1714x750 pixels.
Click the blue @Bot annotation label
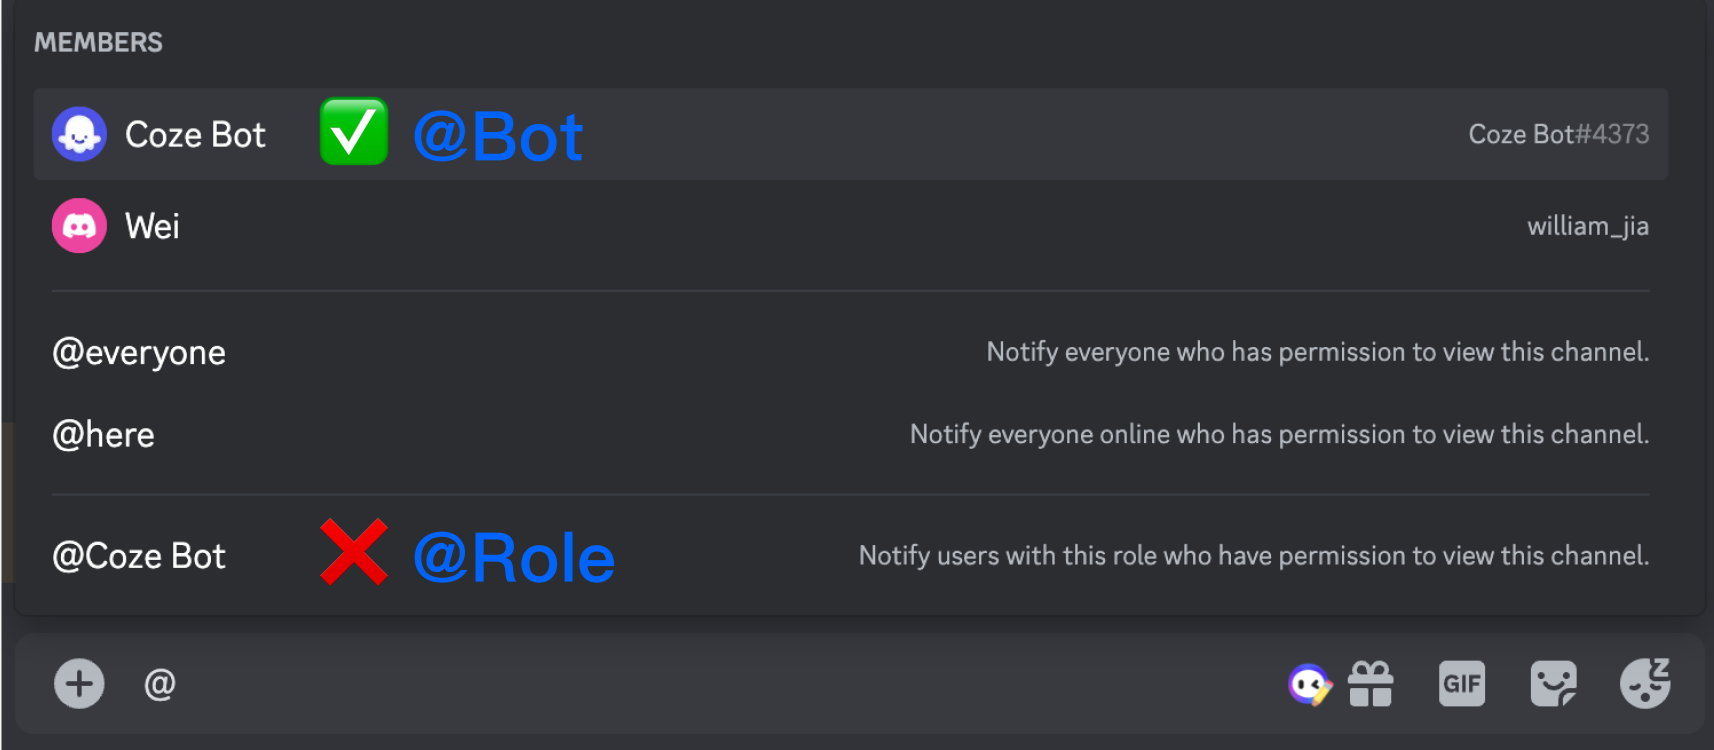click(497, 136)
